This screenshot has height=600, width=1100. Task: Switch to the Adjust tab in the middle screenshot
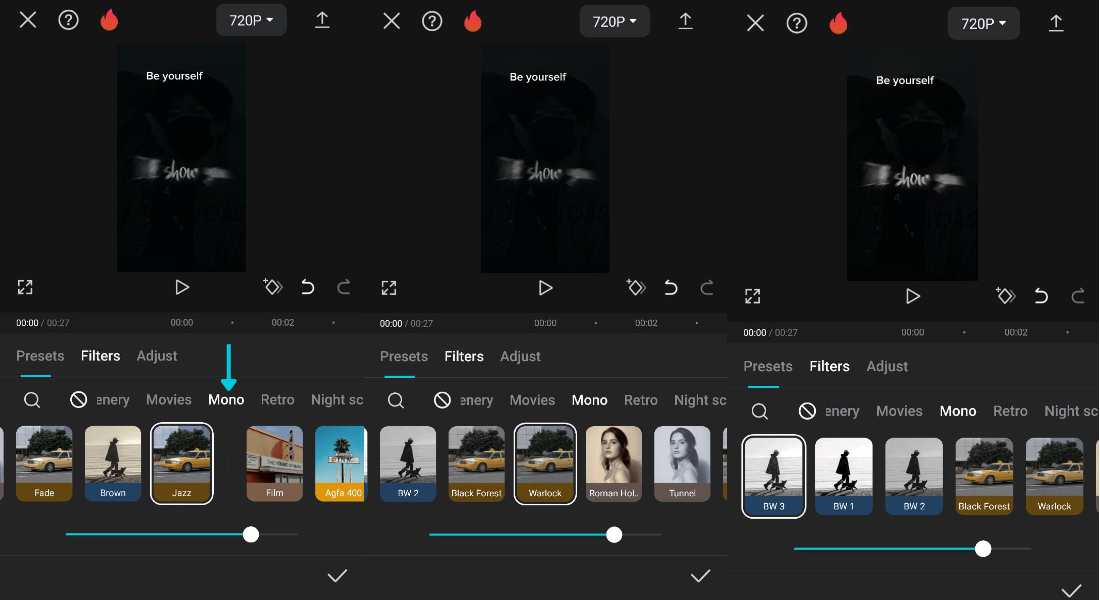(x=520, y=356)
